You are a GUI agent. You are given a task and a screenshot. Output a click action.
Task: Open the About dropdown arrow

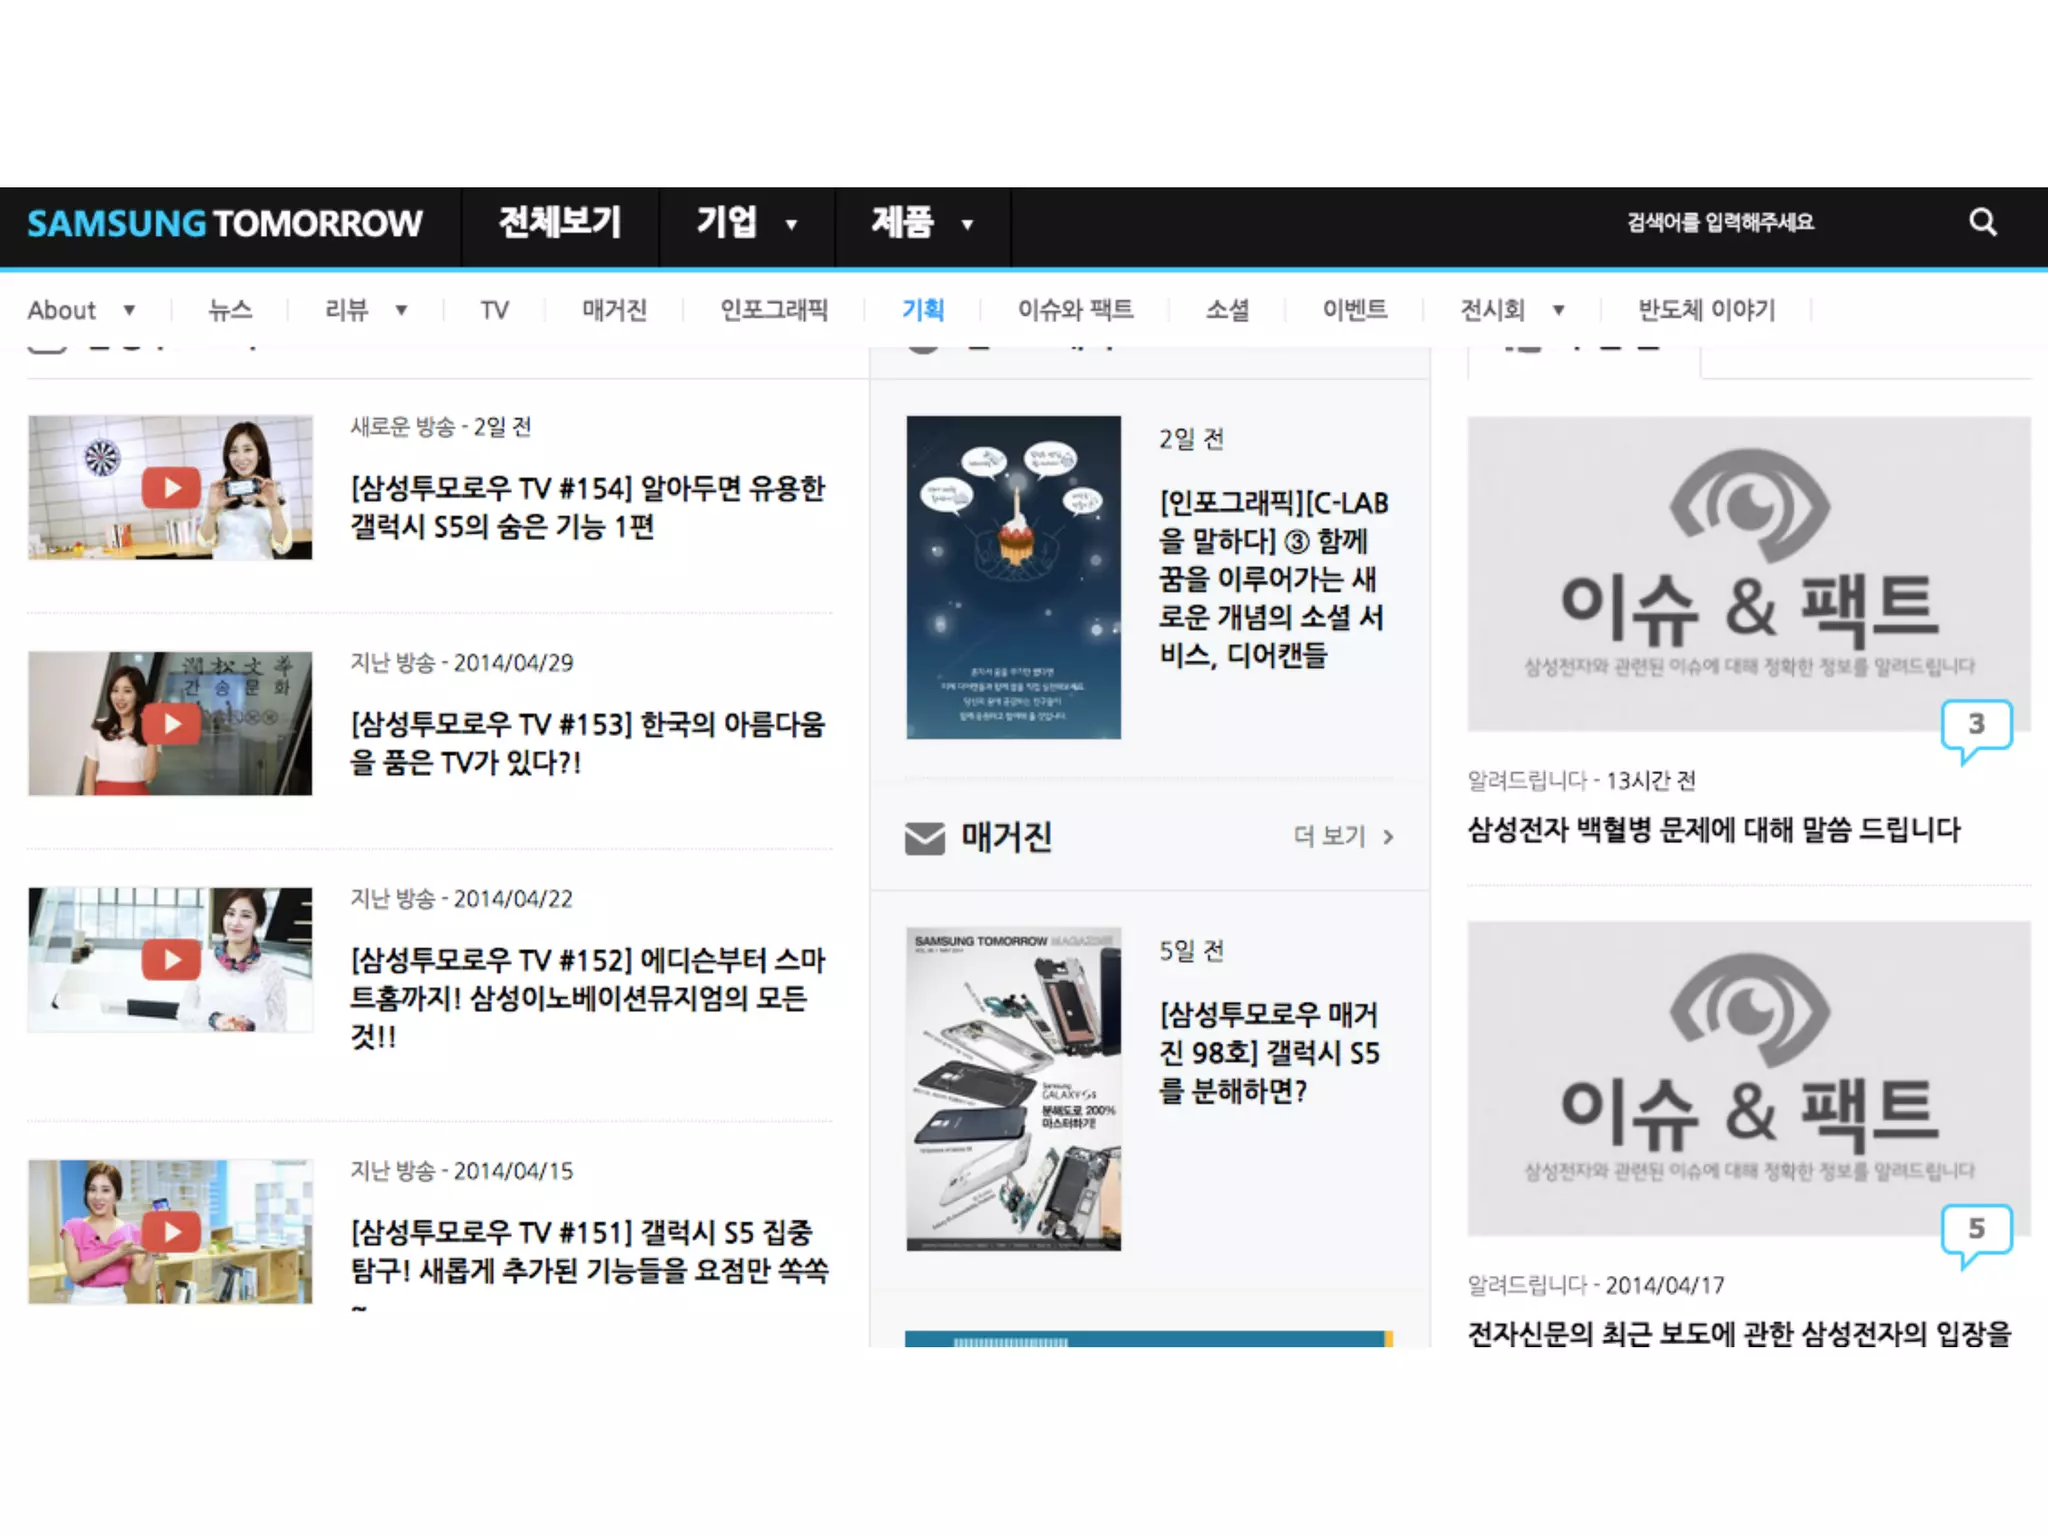(x=129, y=311)
